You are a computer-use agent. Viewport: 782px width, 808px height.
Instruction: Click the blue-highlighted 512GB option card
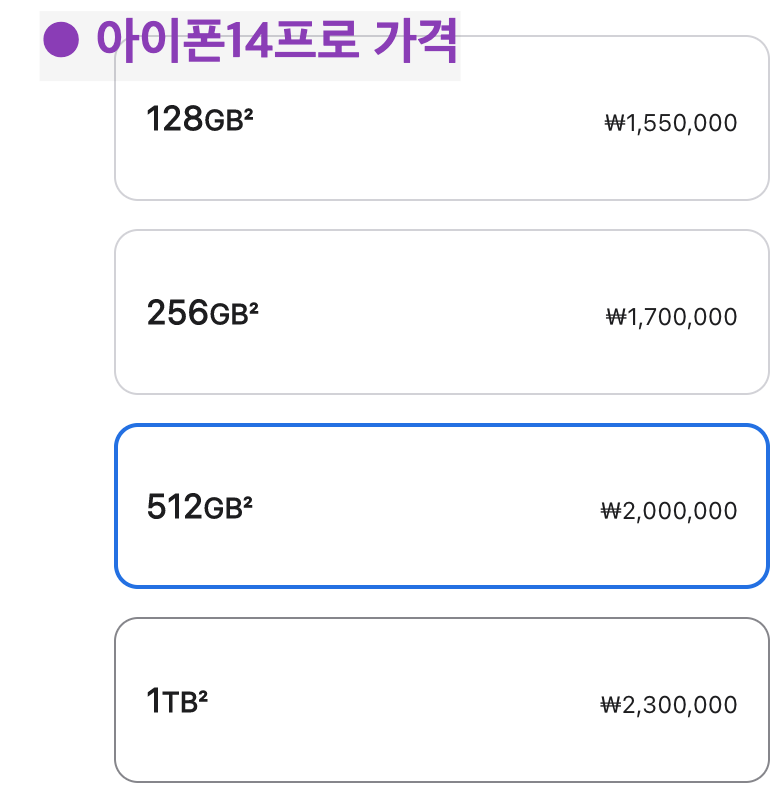441,506
